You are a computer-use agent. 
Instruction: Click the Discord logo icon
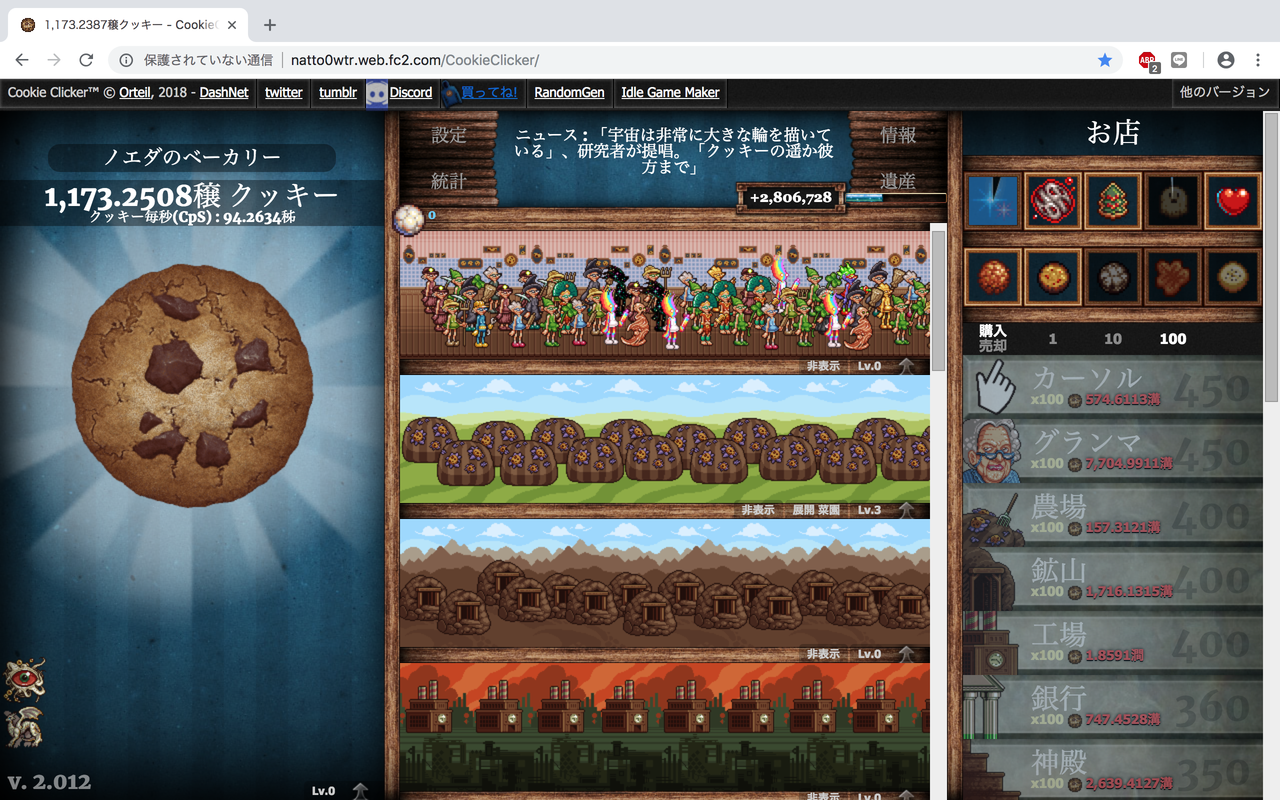point(377,94)
